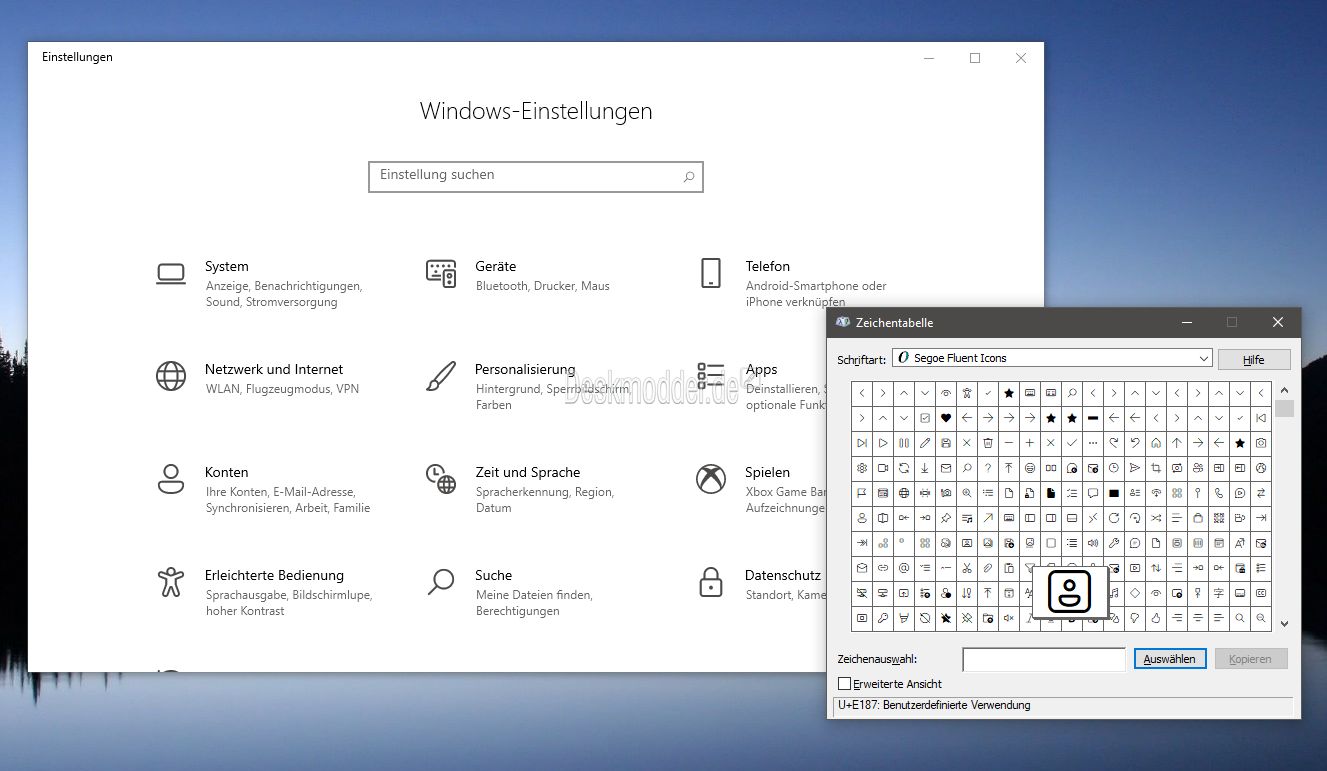Open Konten settings
This screenshot has width=1327, height=771.
pos(226,472)
